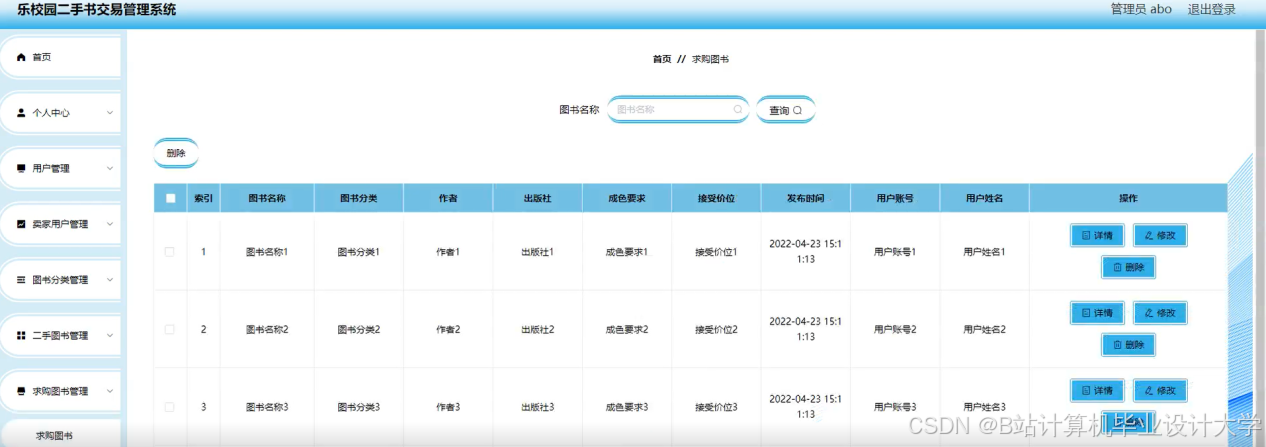Viewport: 1266px width, 447px height.
Task: Open the 用户管理 sidebar menu
Action: tap(60, 169)
